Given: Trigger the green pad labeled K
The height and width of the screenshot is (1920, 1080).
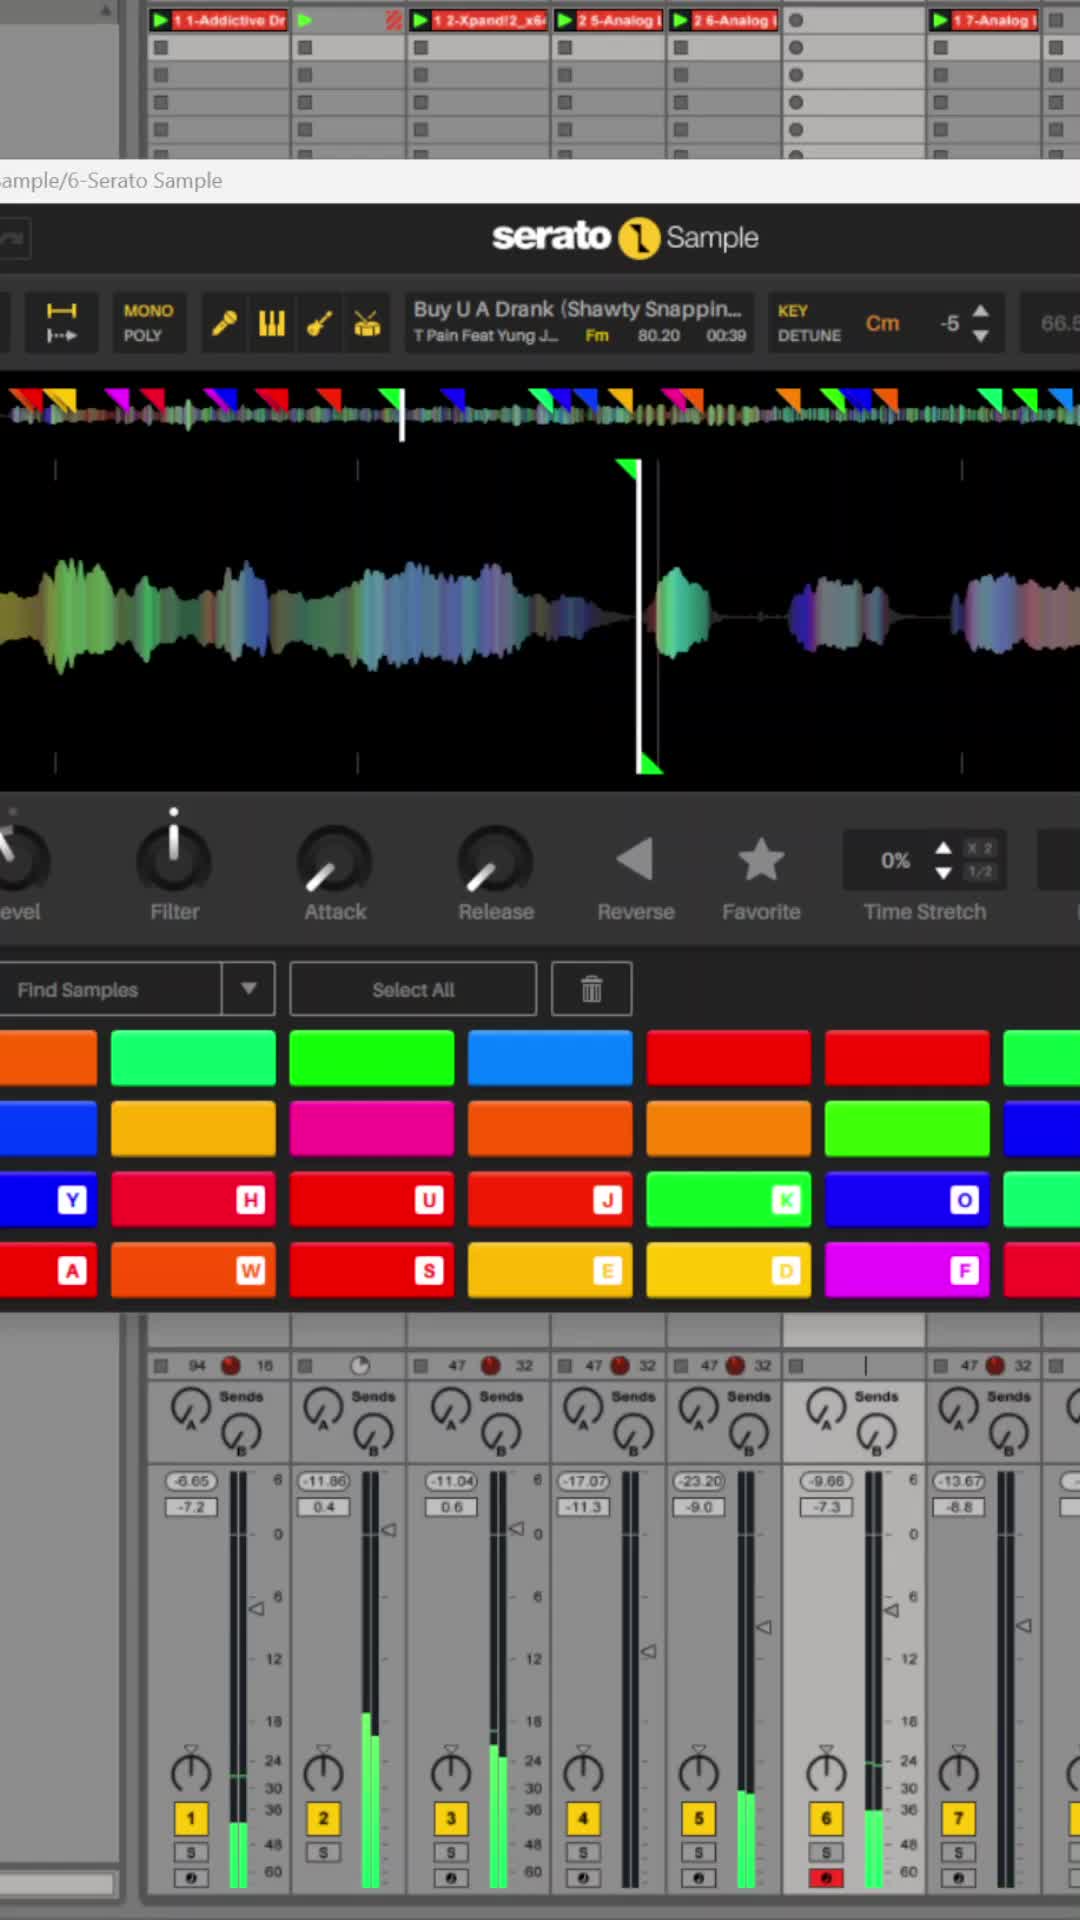Looking at the screenshot, I should (729, 1199).
